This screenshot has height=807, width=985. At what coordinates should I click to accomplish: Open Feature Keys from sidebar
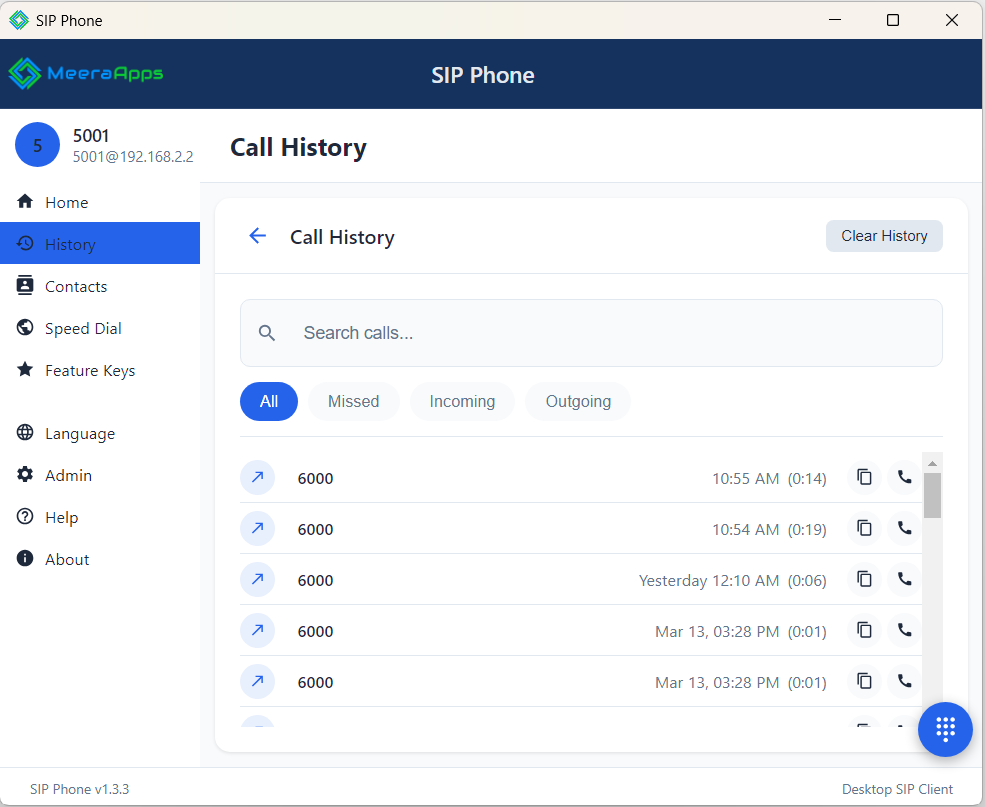(90, 370)
